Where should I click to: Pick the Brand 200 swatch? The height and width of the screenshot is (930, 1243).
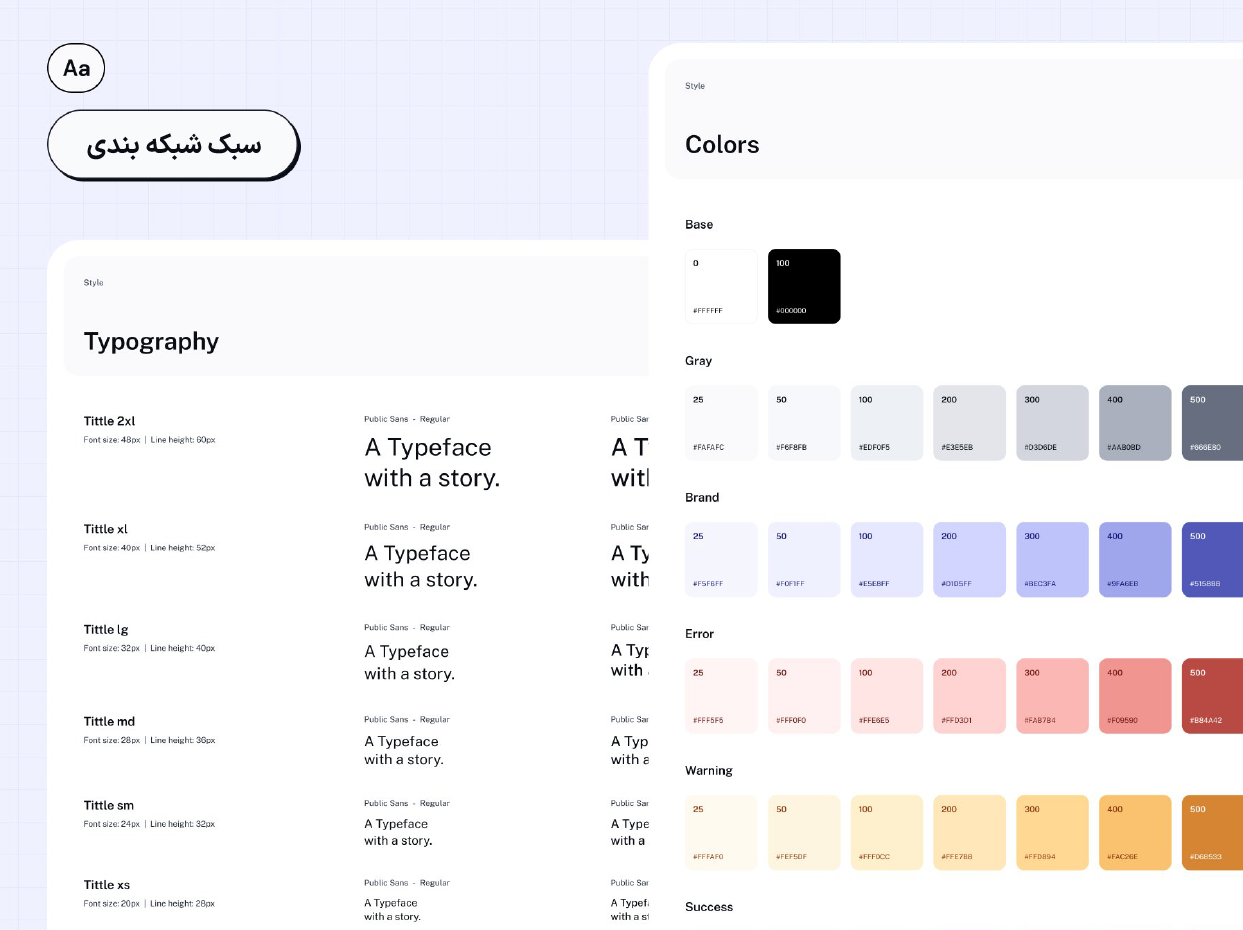pos(969,560)
